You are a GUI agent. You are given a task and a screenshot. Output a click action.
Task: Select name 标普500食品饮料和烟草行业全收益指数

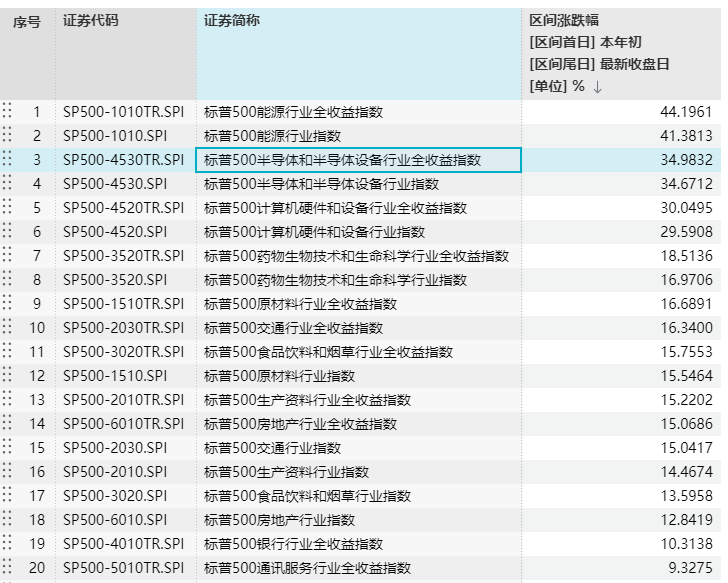click(x=328, y=352)
